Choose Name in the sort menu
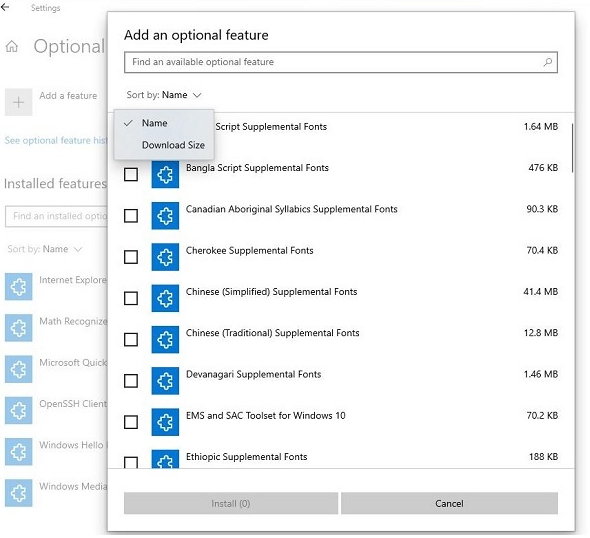Screen dimensions: 590x538 coord(154,123)
